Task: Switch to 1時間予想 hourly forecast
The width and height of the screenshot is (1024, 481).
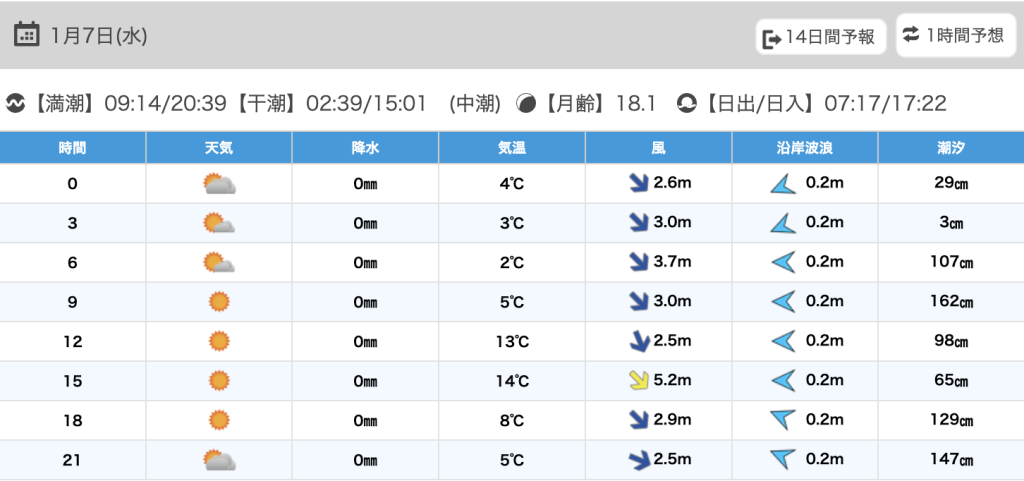Action: coord(954,35)
